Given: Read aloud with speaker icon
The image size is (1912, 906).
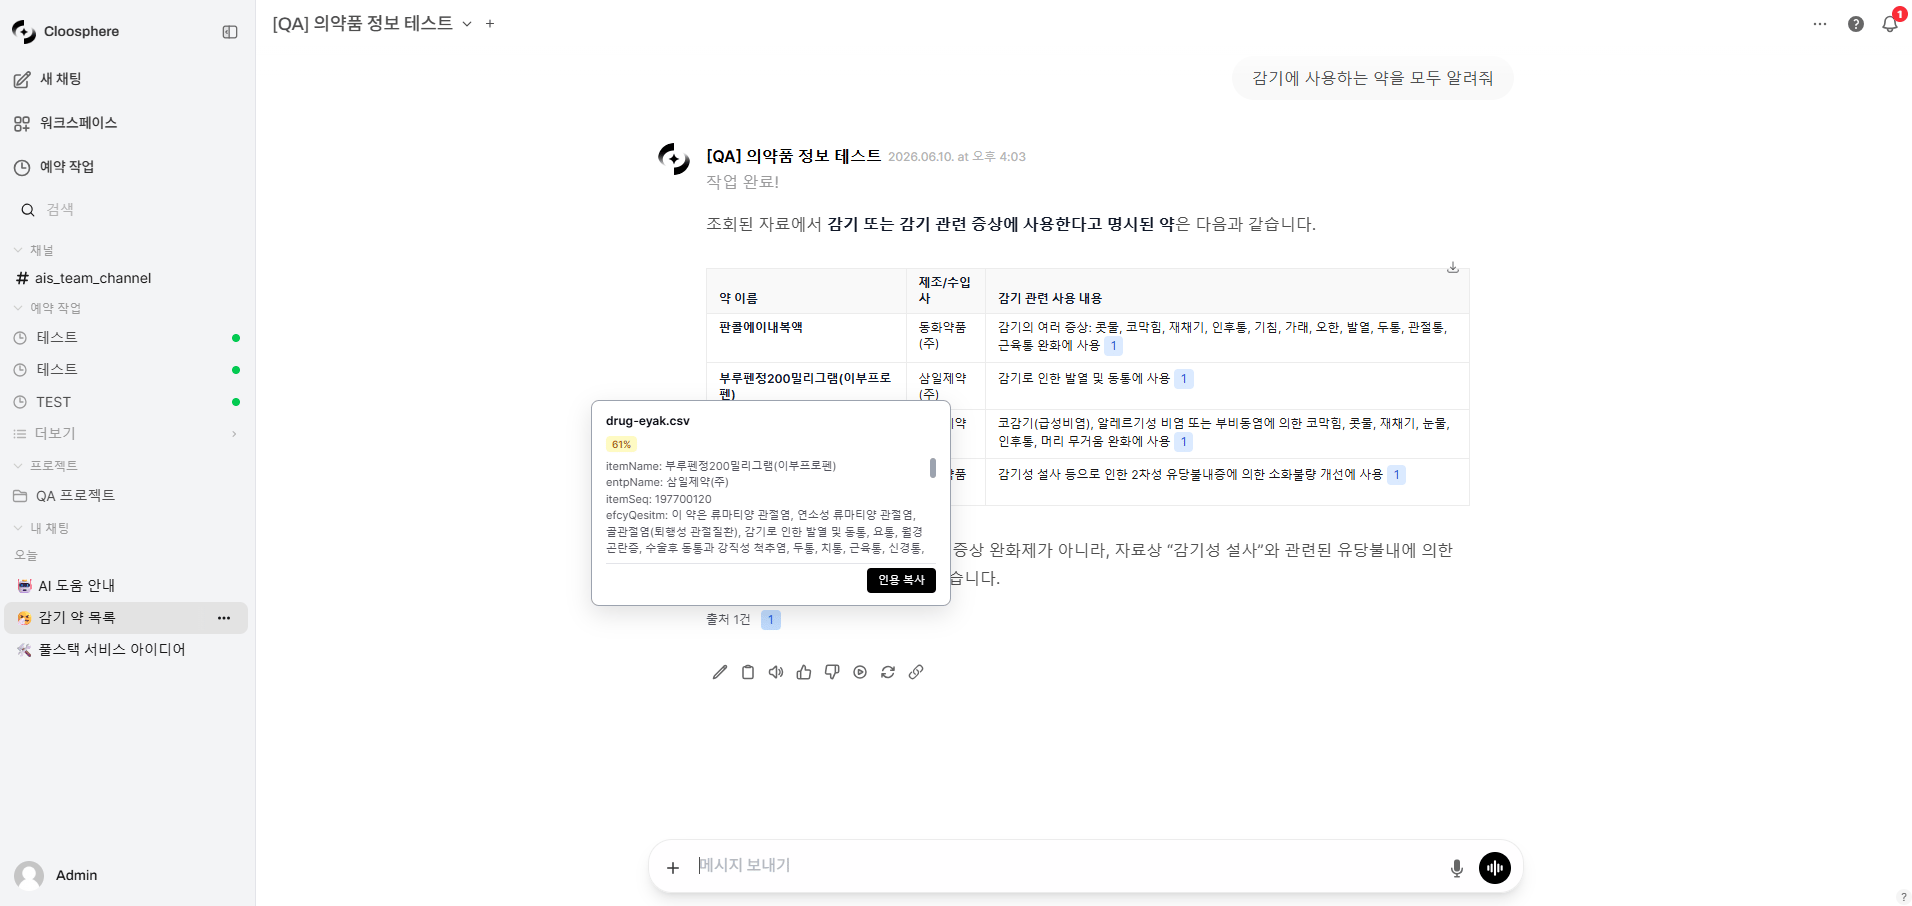Looking at the screenshot, I should pyautogui.click(x=776, y=673).
